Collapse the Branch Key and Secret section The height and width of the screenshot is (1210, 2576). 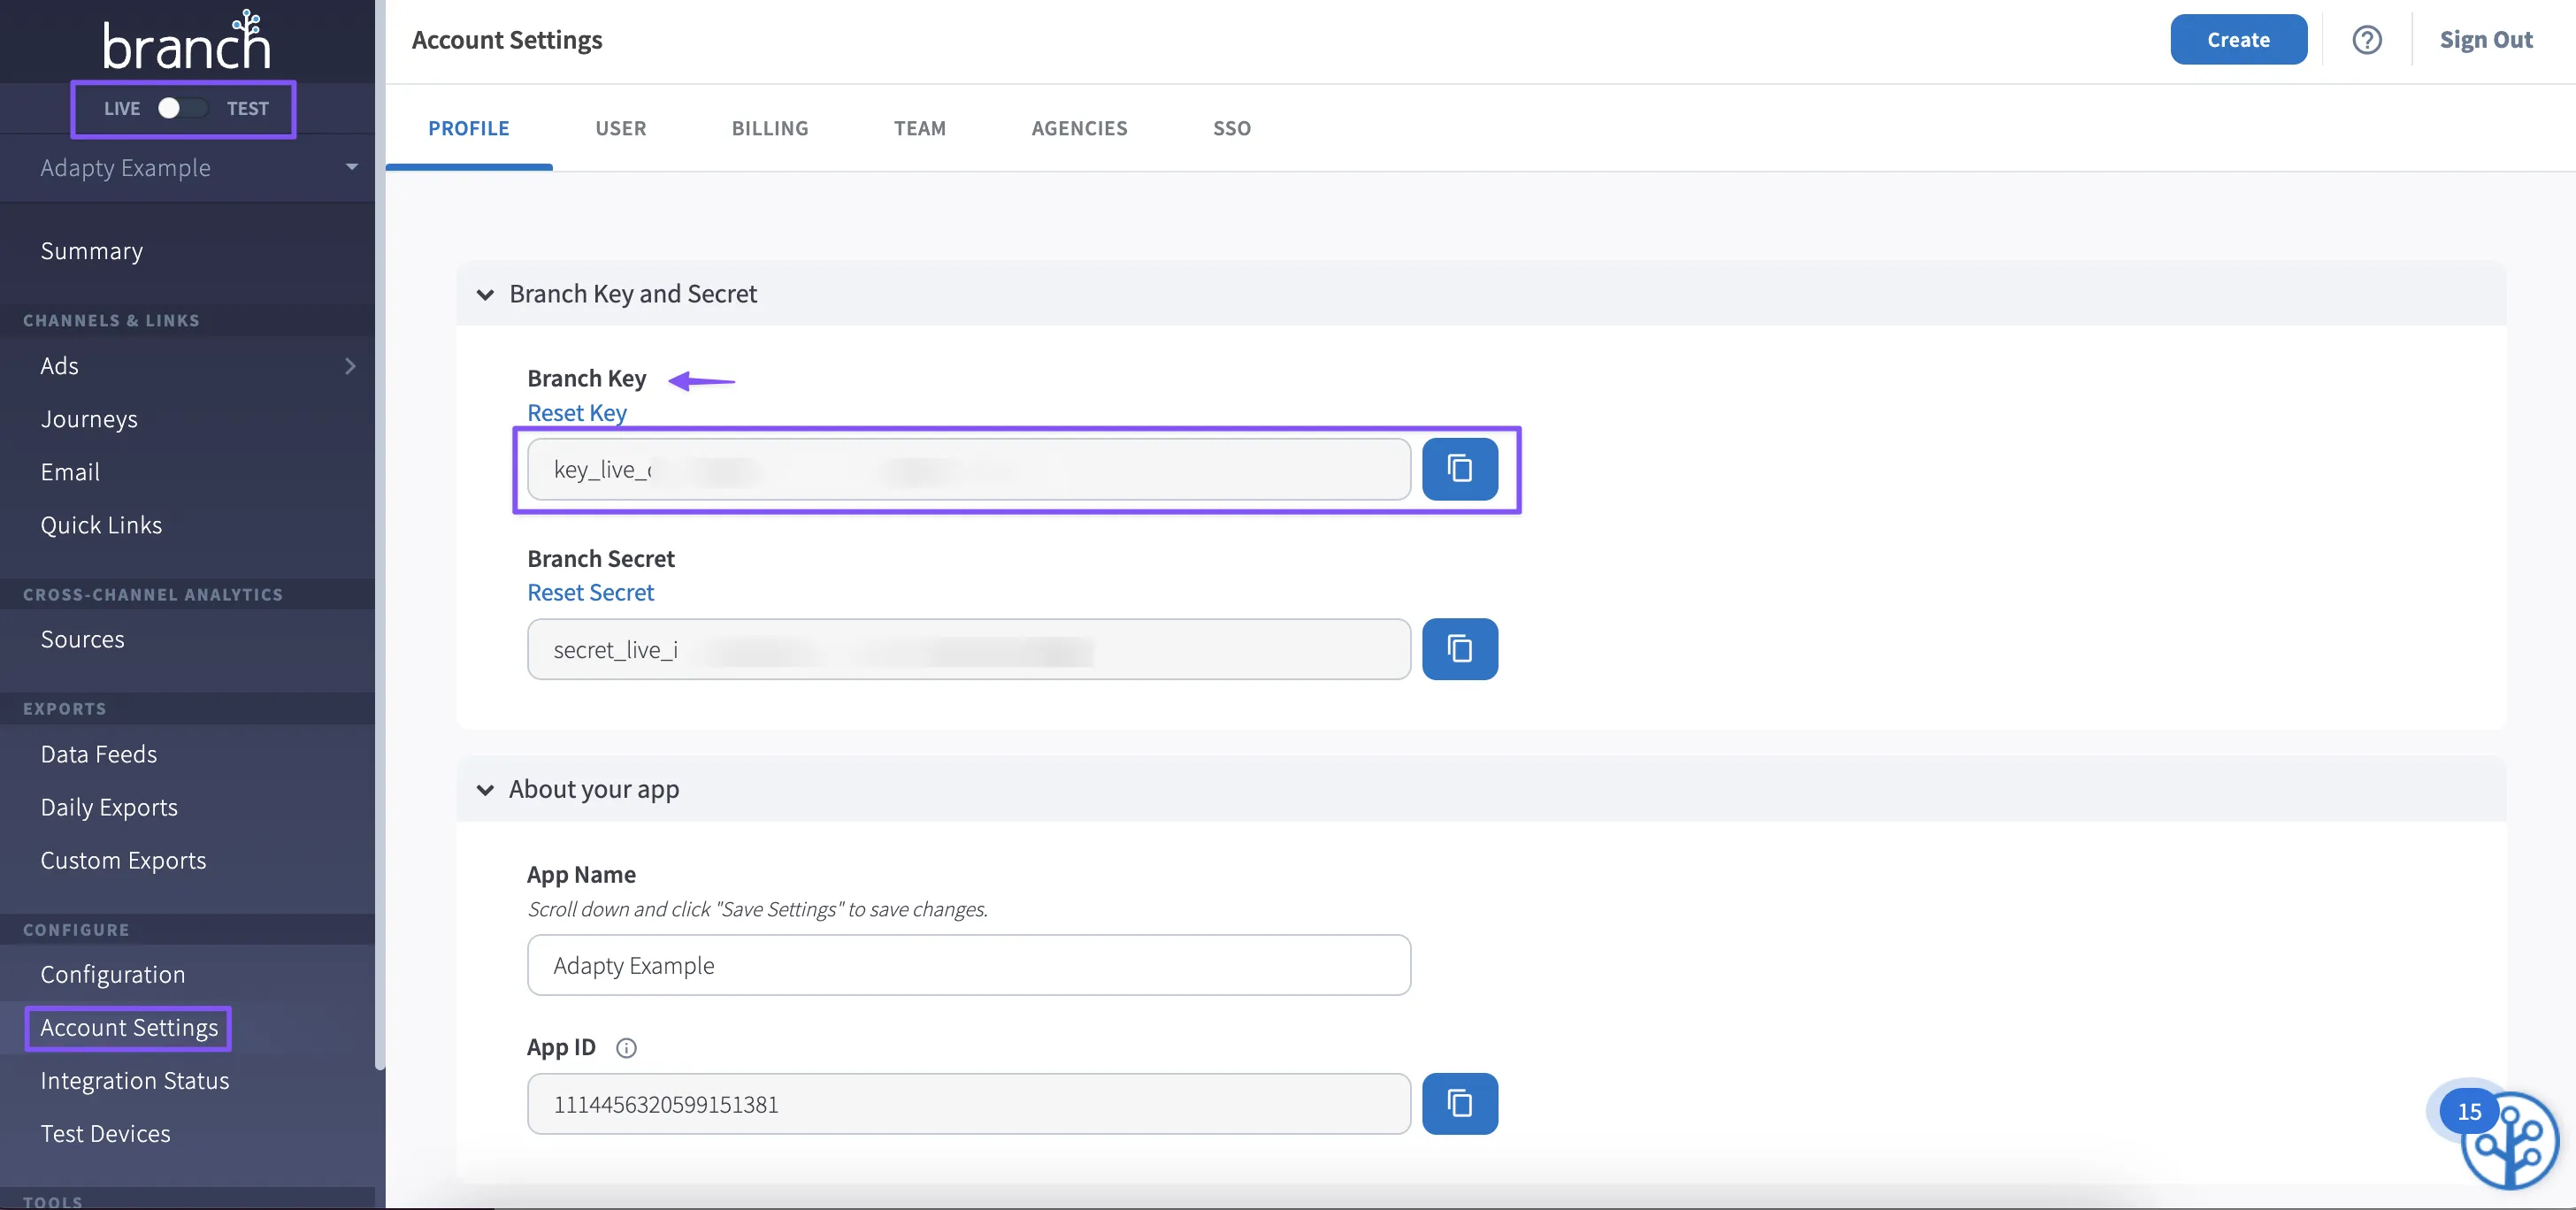coord(486,294)
